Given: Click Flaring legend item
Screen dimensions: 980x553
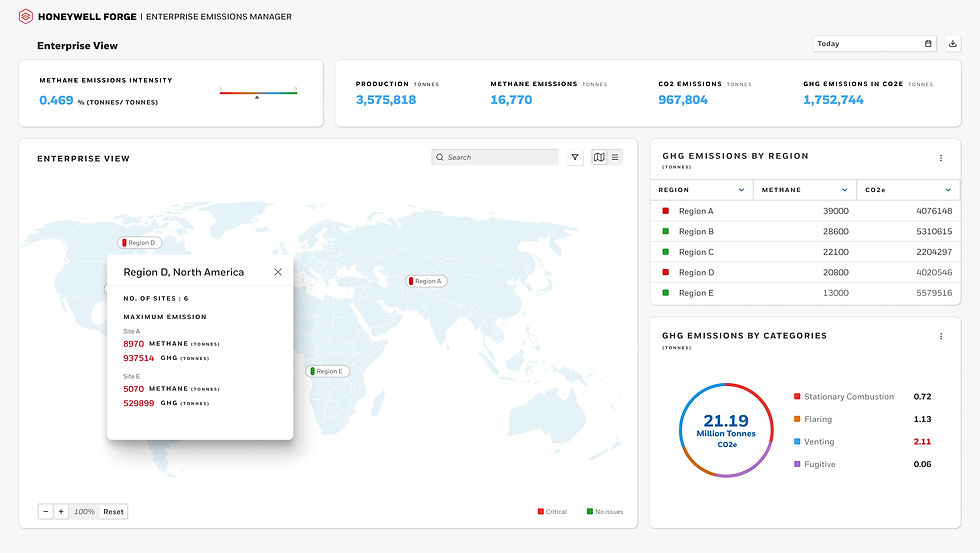Looking at the screenshot, I should click(812, 419).
